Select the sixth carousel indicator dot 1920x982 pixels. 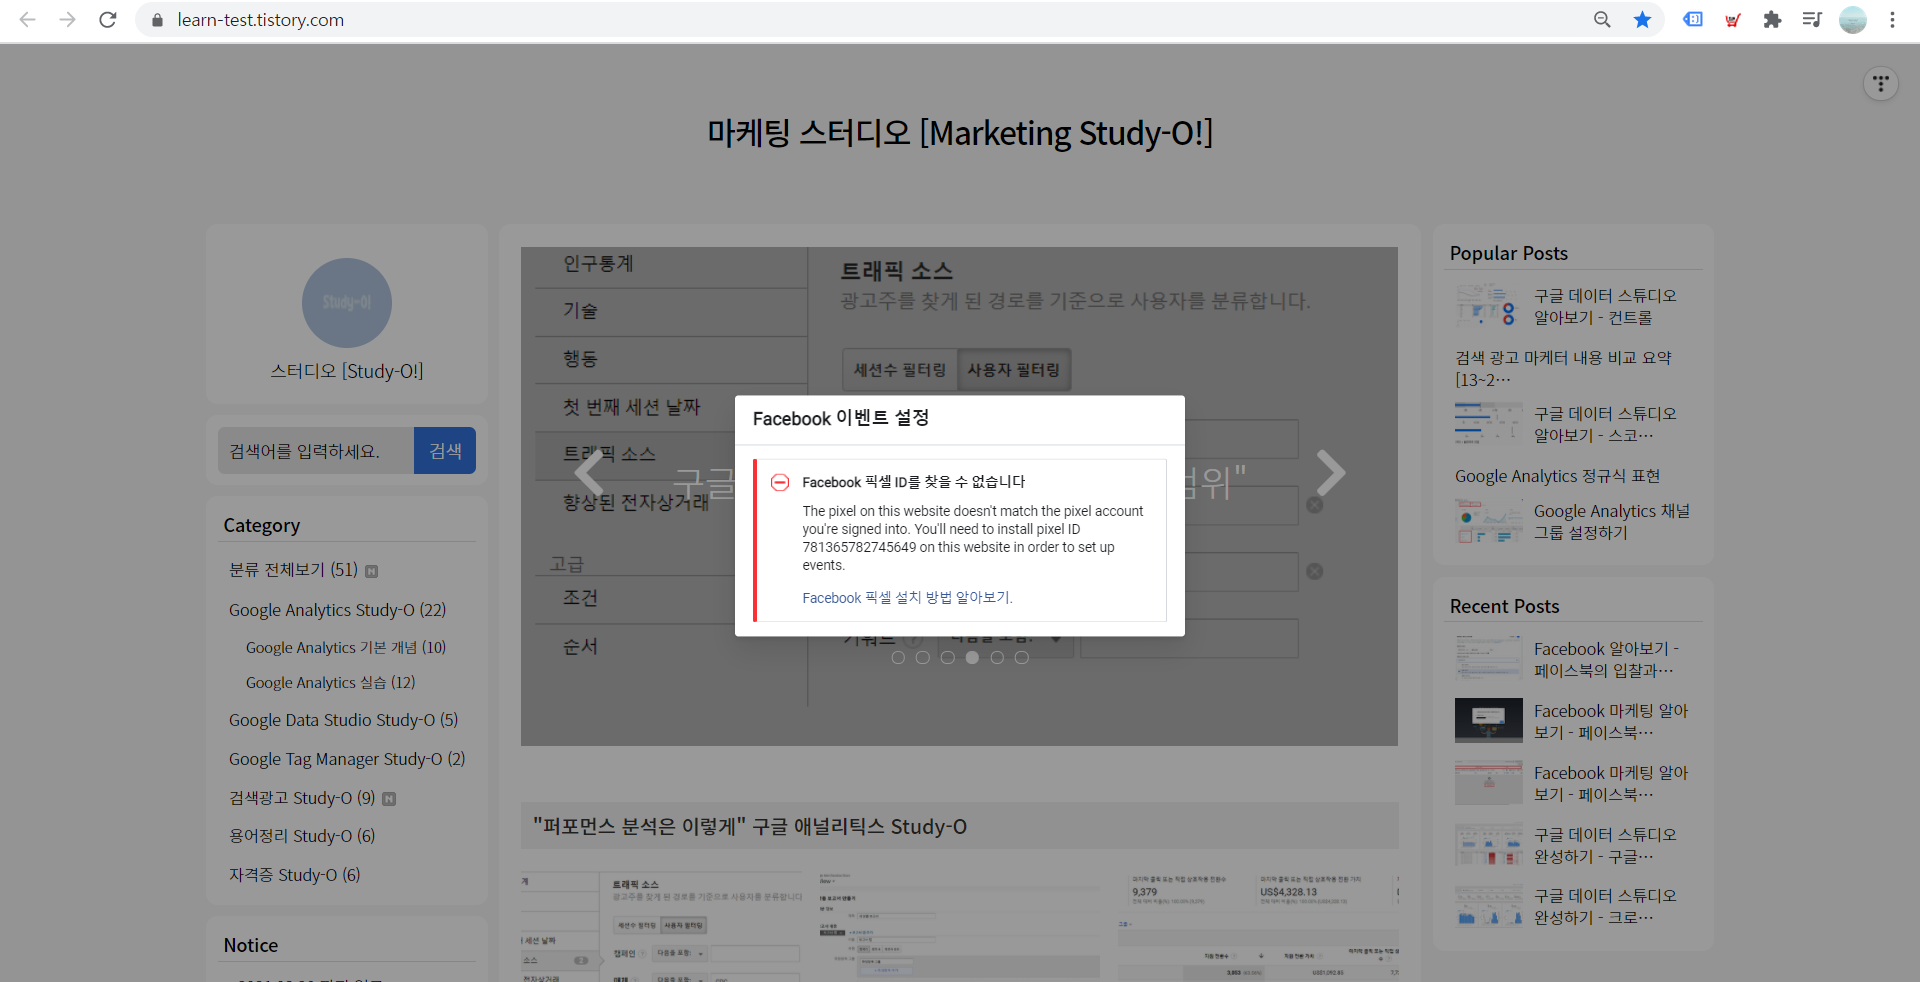pos(1021,658)
